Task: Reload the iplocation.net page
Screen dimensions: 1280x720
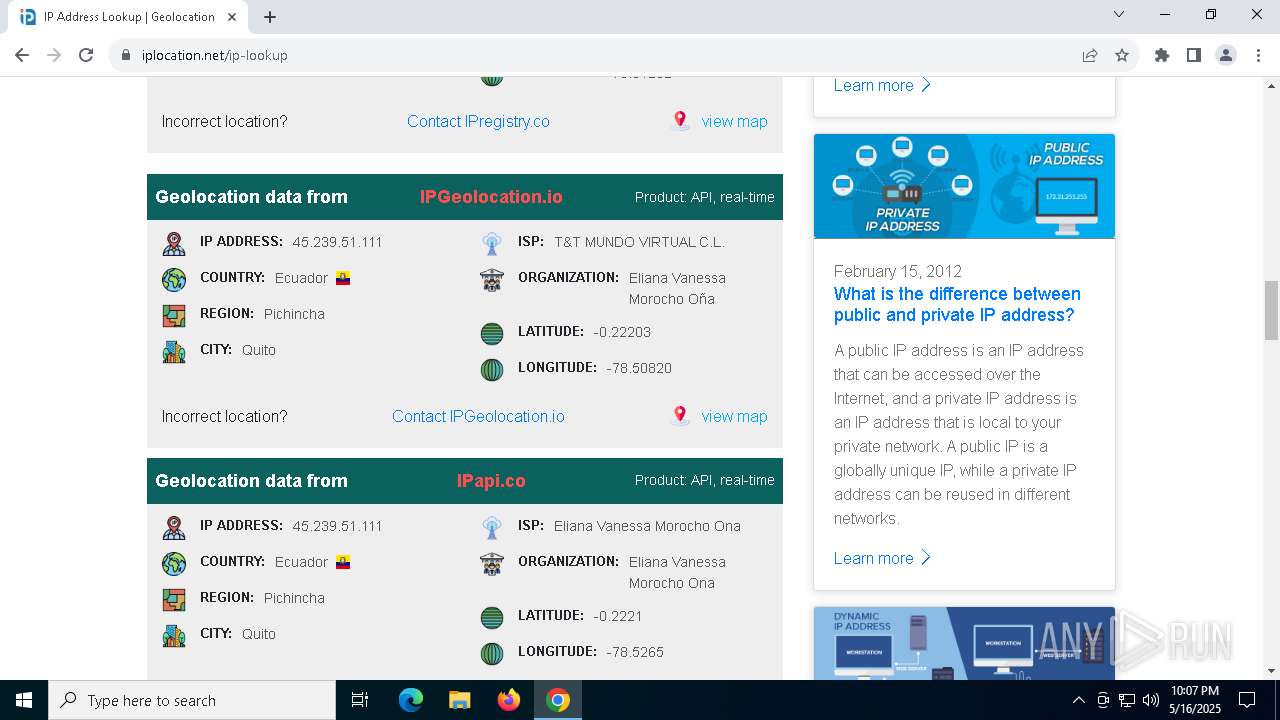Action: click(86, 55)
